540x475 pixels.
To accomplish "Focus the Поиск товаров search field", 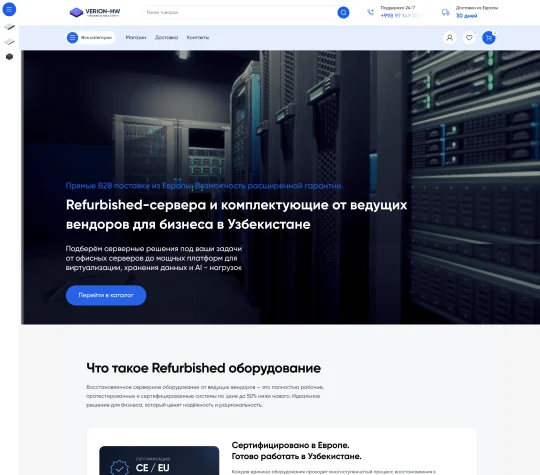I will (239, 12).
